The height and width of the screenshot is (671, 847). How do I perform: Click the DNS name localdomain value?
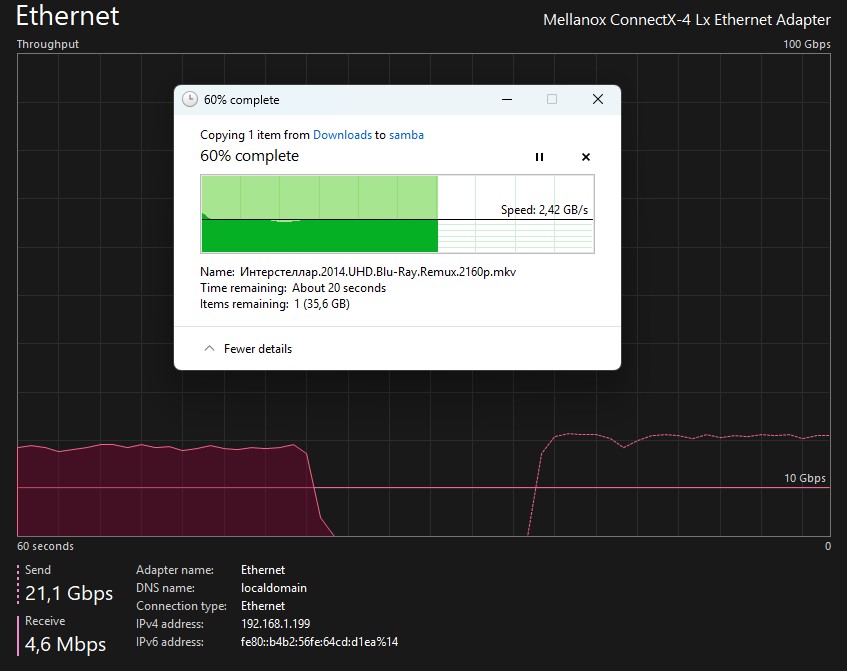point(274,588)
